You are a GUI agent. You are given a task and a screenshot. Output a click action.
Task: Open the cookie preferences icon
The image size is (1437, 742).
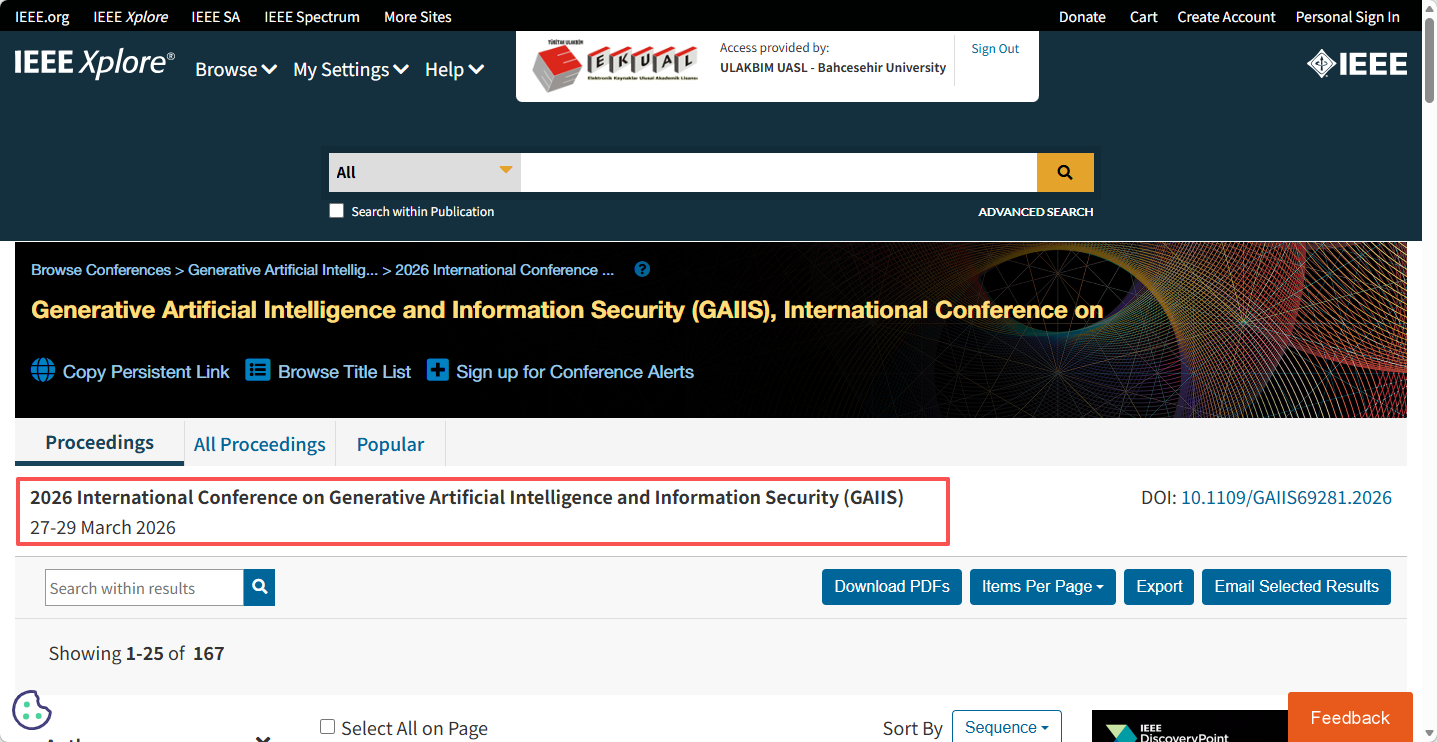(32, 710)
